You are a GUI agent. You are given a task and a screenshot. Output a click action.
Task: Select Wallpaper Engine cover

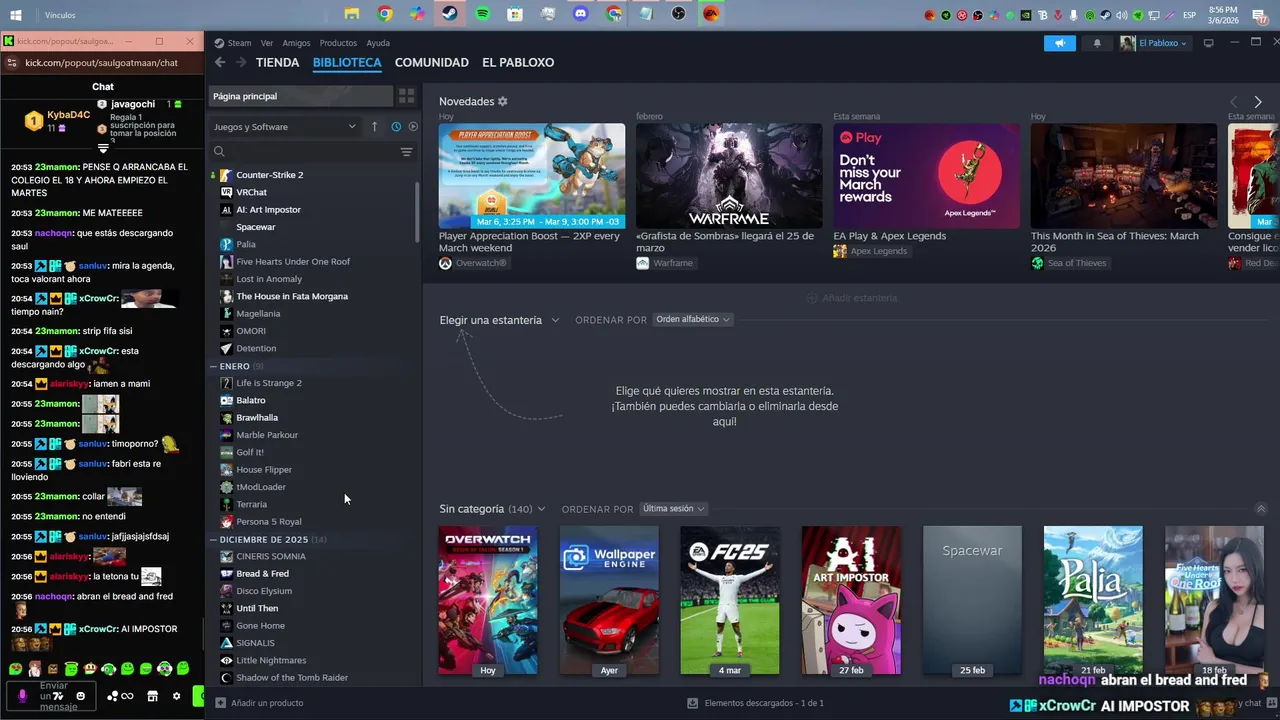coord(609,600)
